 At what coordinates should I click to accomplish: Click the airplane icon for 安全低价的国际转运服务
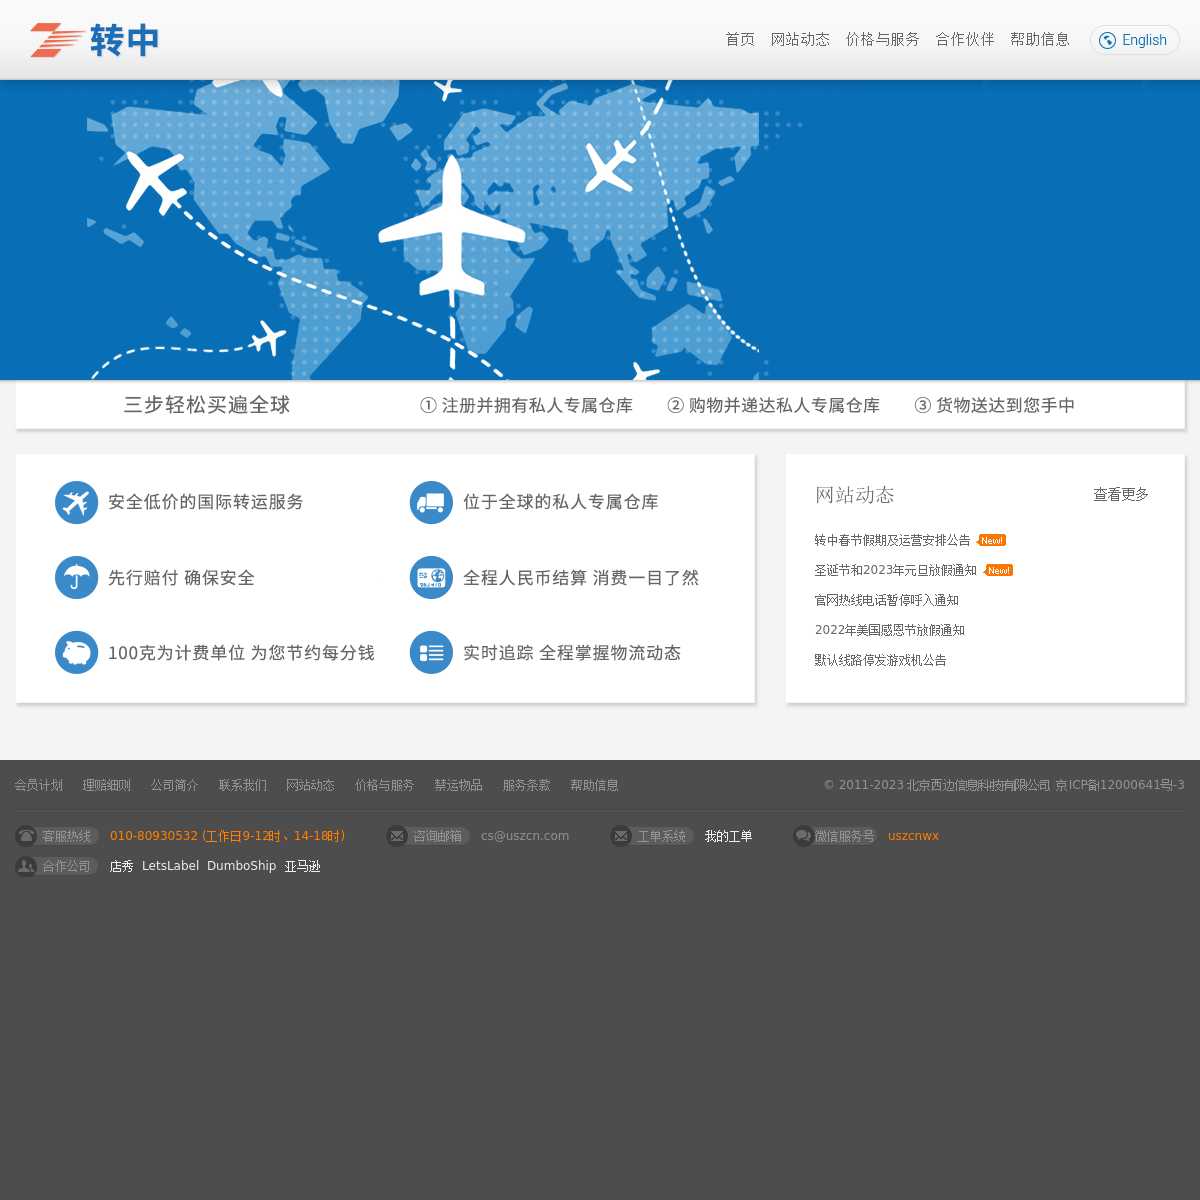coord(77,502)
